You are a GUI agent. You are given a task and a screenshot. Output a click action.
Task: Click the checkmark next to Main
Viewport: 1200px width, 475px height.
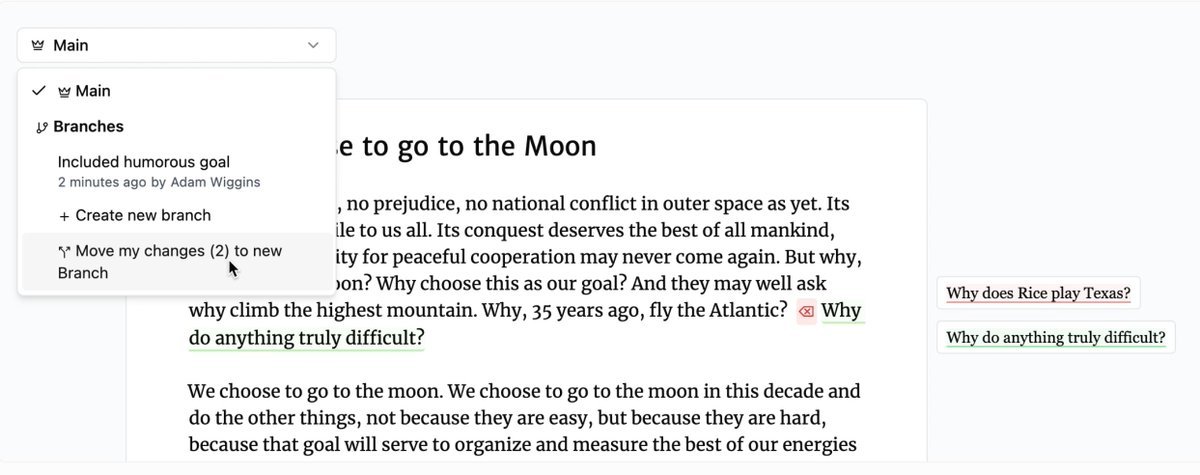point(39,91)
